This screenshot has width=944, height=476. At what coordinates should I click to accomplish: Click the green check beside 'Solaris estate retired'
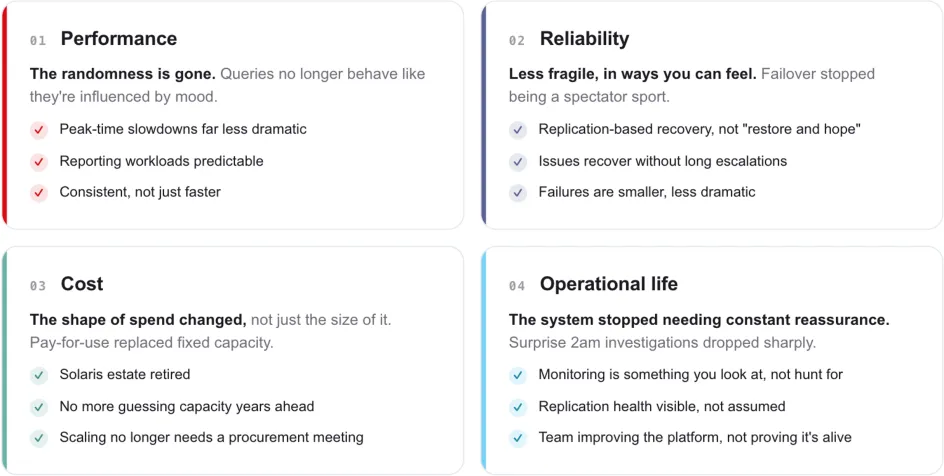tap(39, 376)
